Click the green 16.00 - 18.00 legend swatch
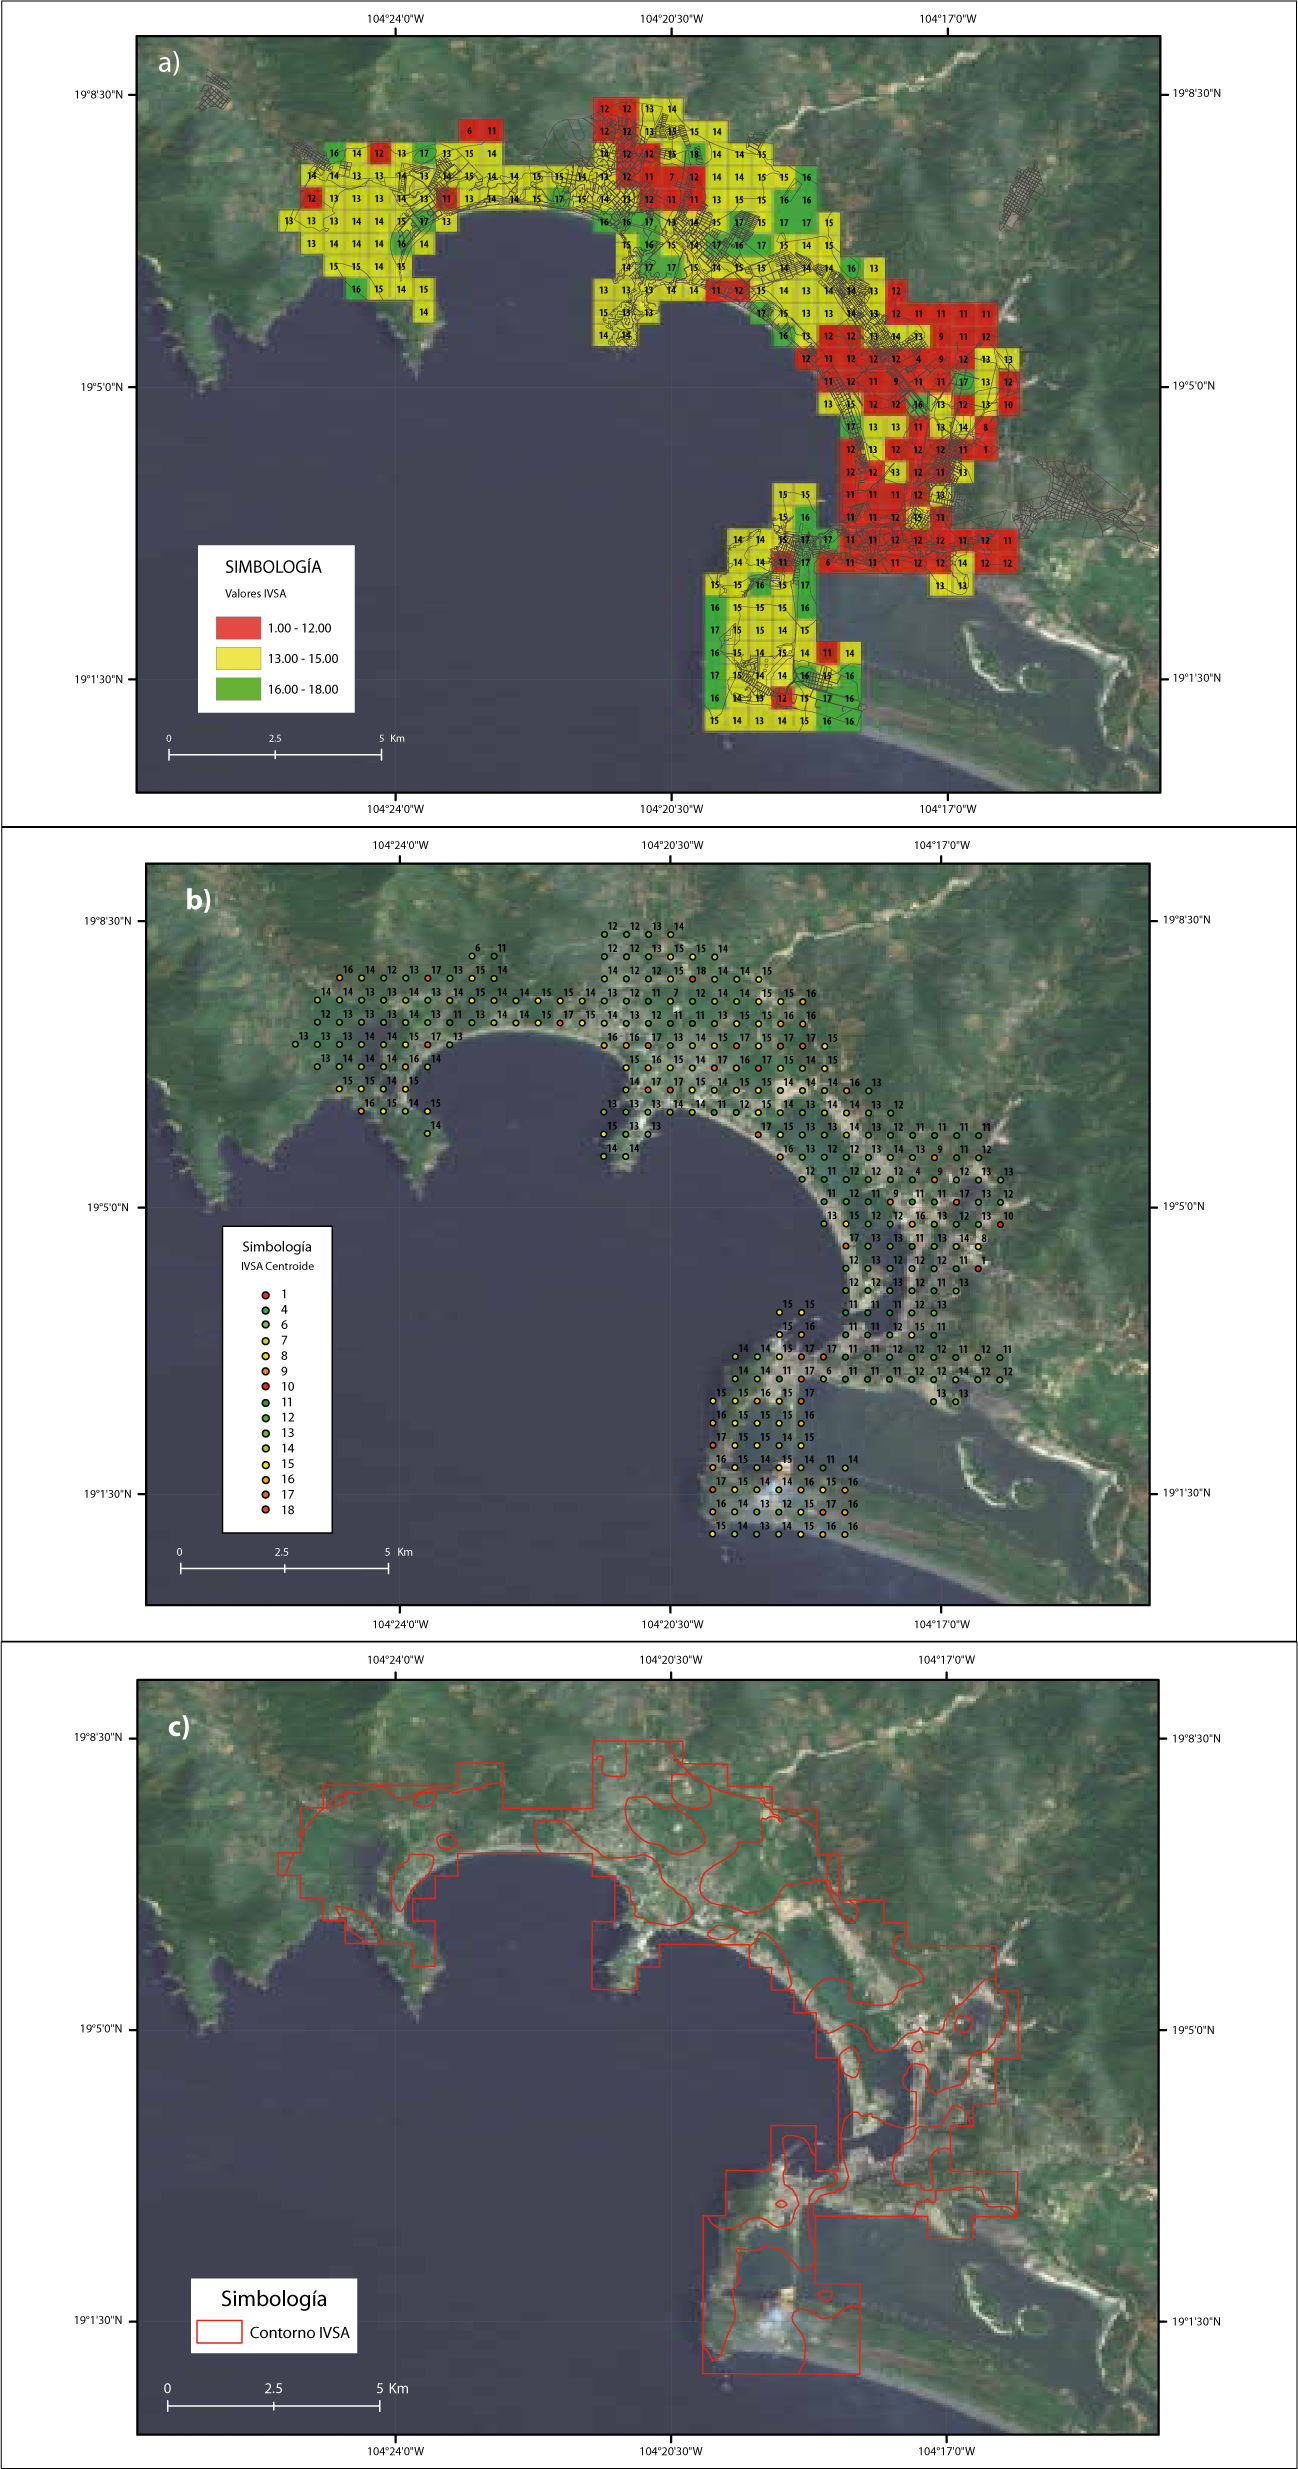This screenshot has width=1298, height=2469. click(x=238, y=689)
